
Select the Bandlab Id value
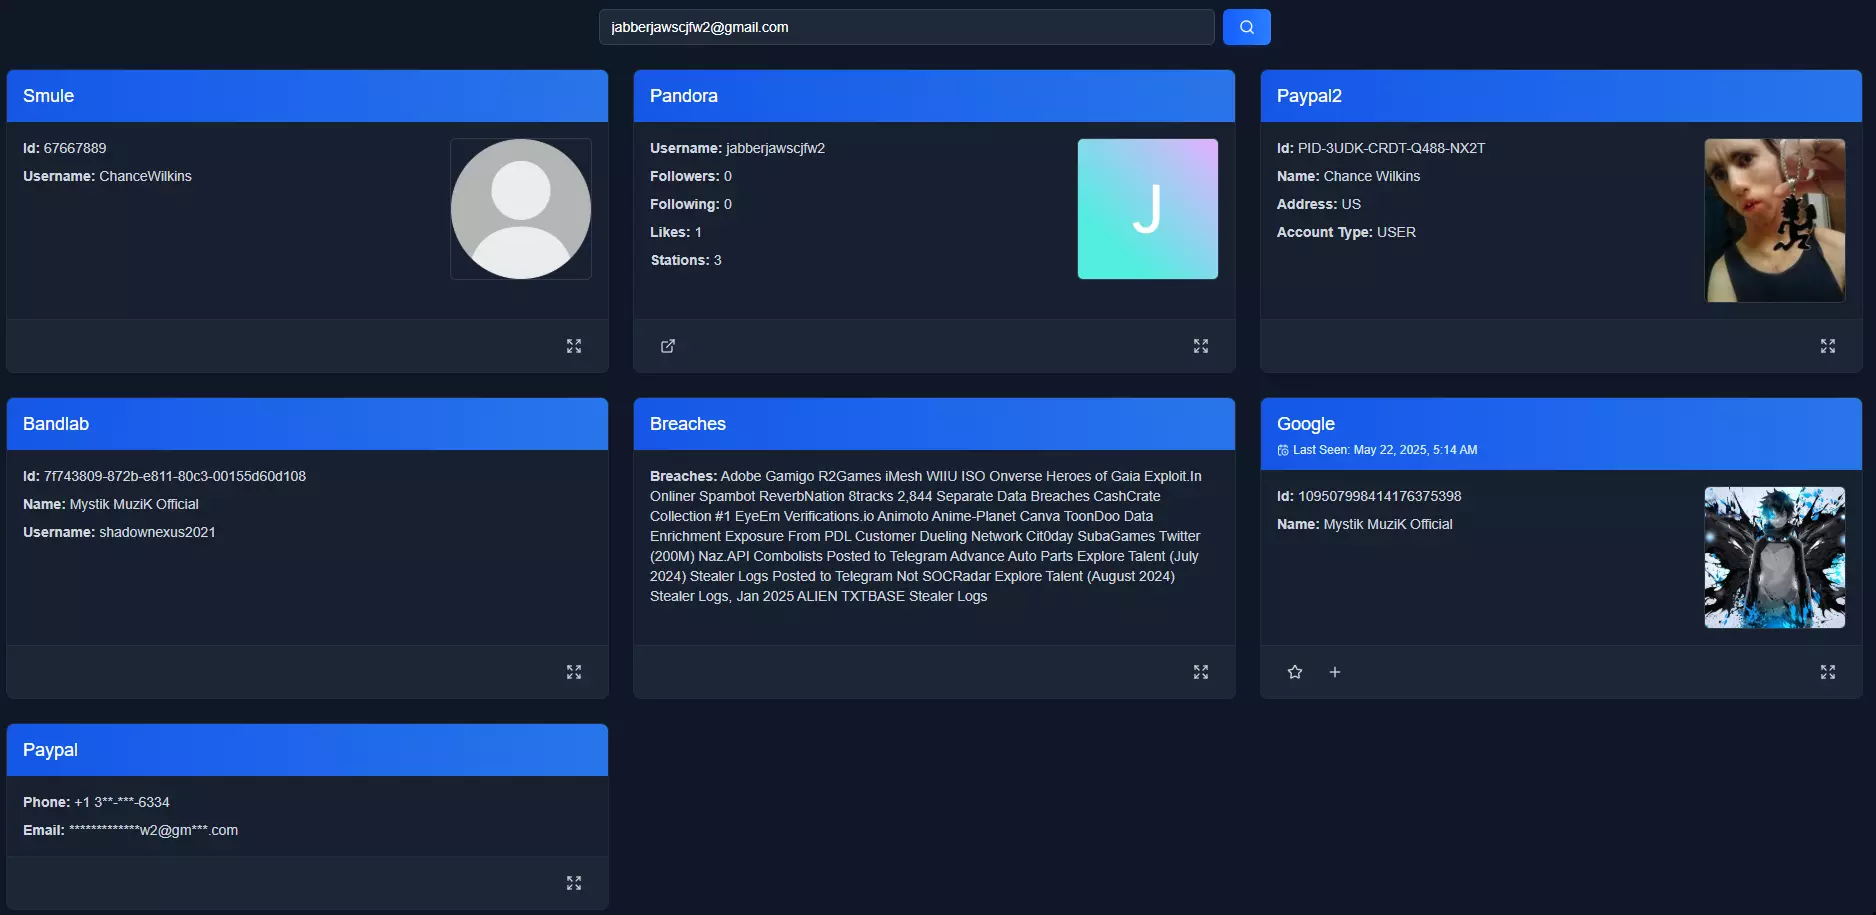[175, 476]
